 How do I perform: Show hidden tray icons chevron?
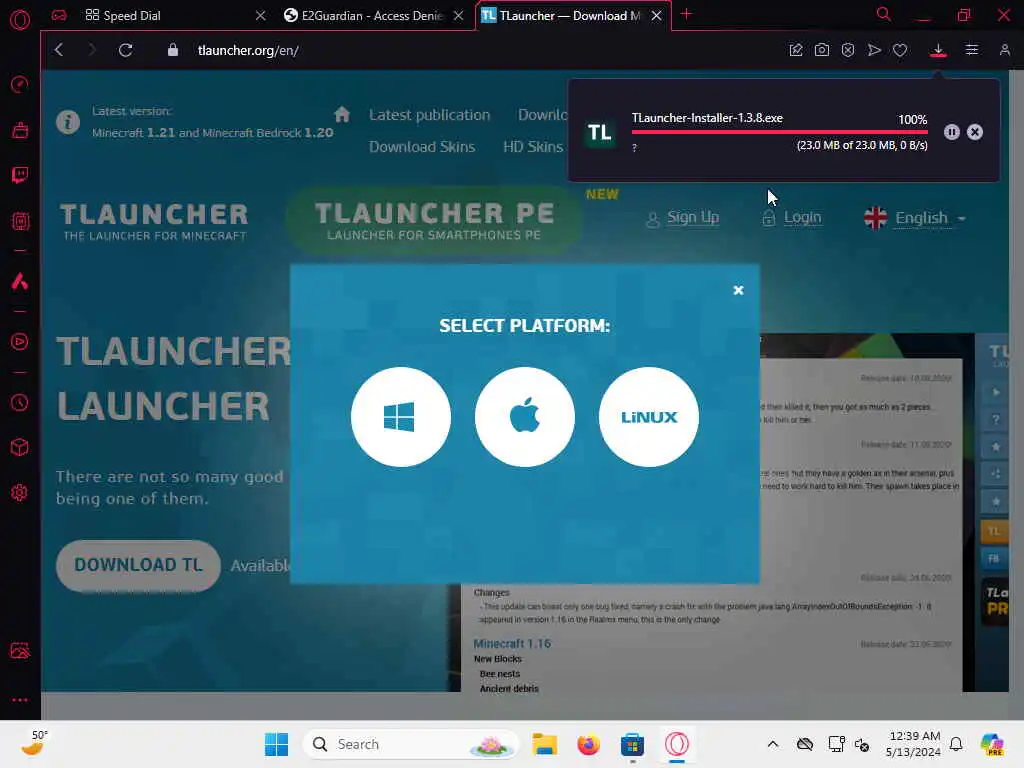coord(773,744)
